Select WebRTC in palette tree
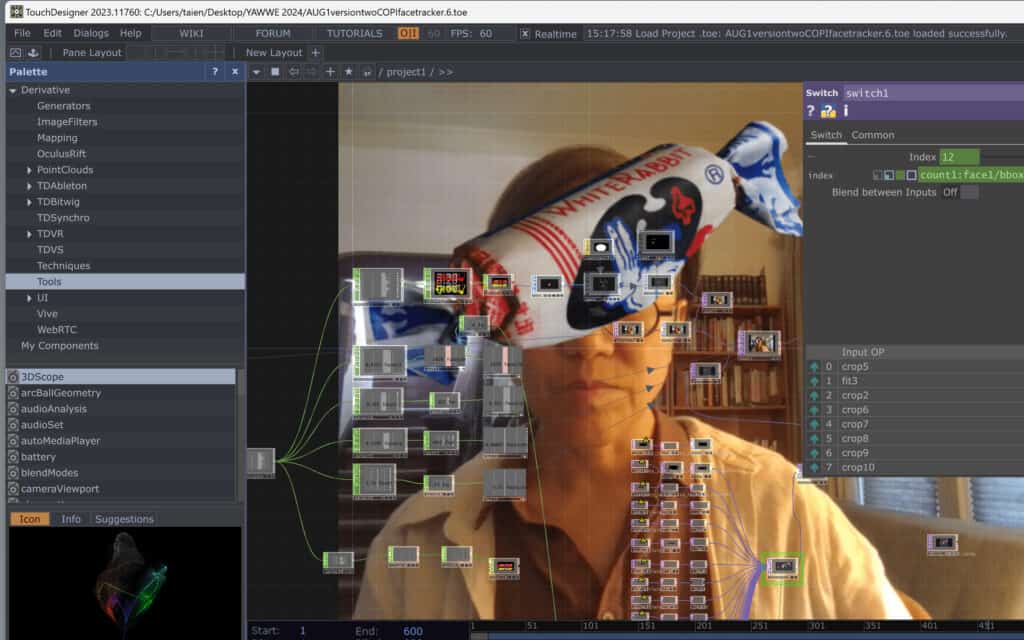 point(56,330)
